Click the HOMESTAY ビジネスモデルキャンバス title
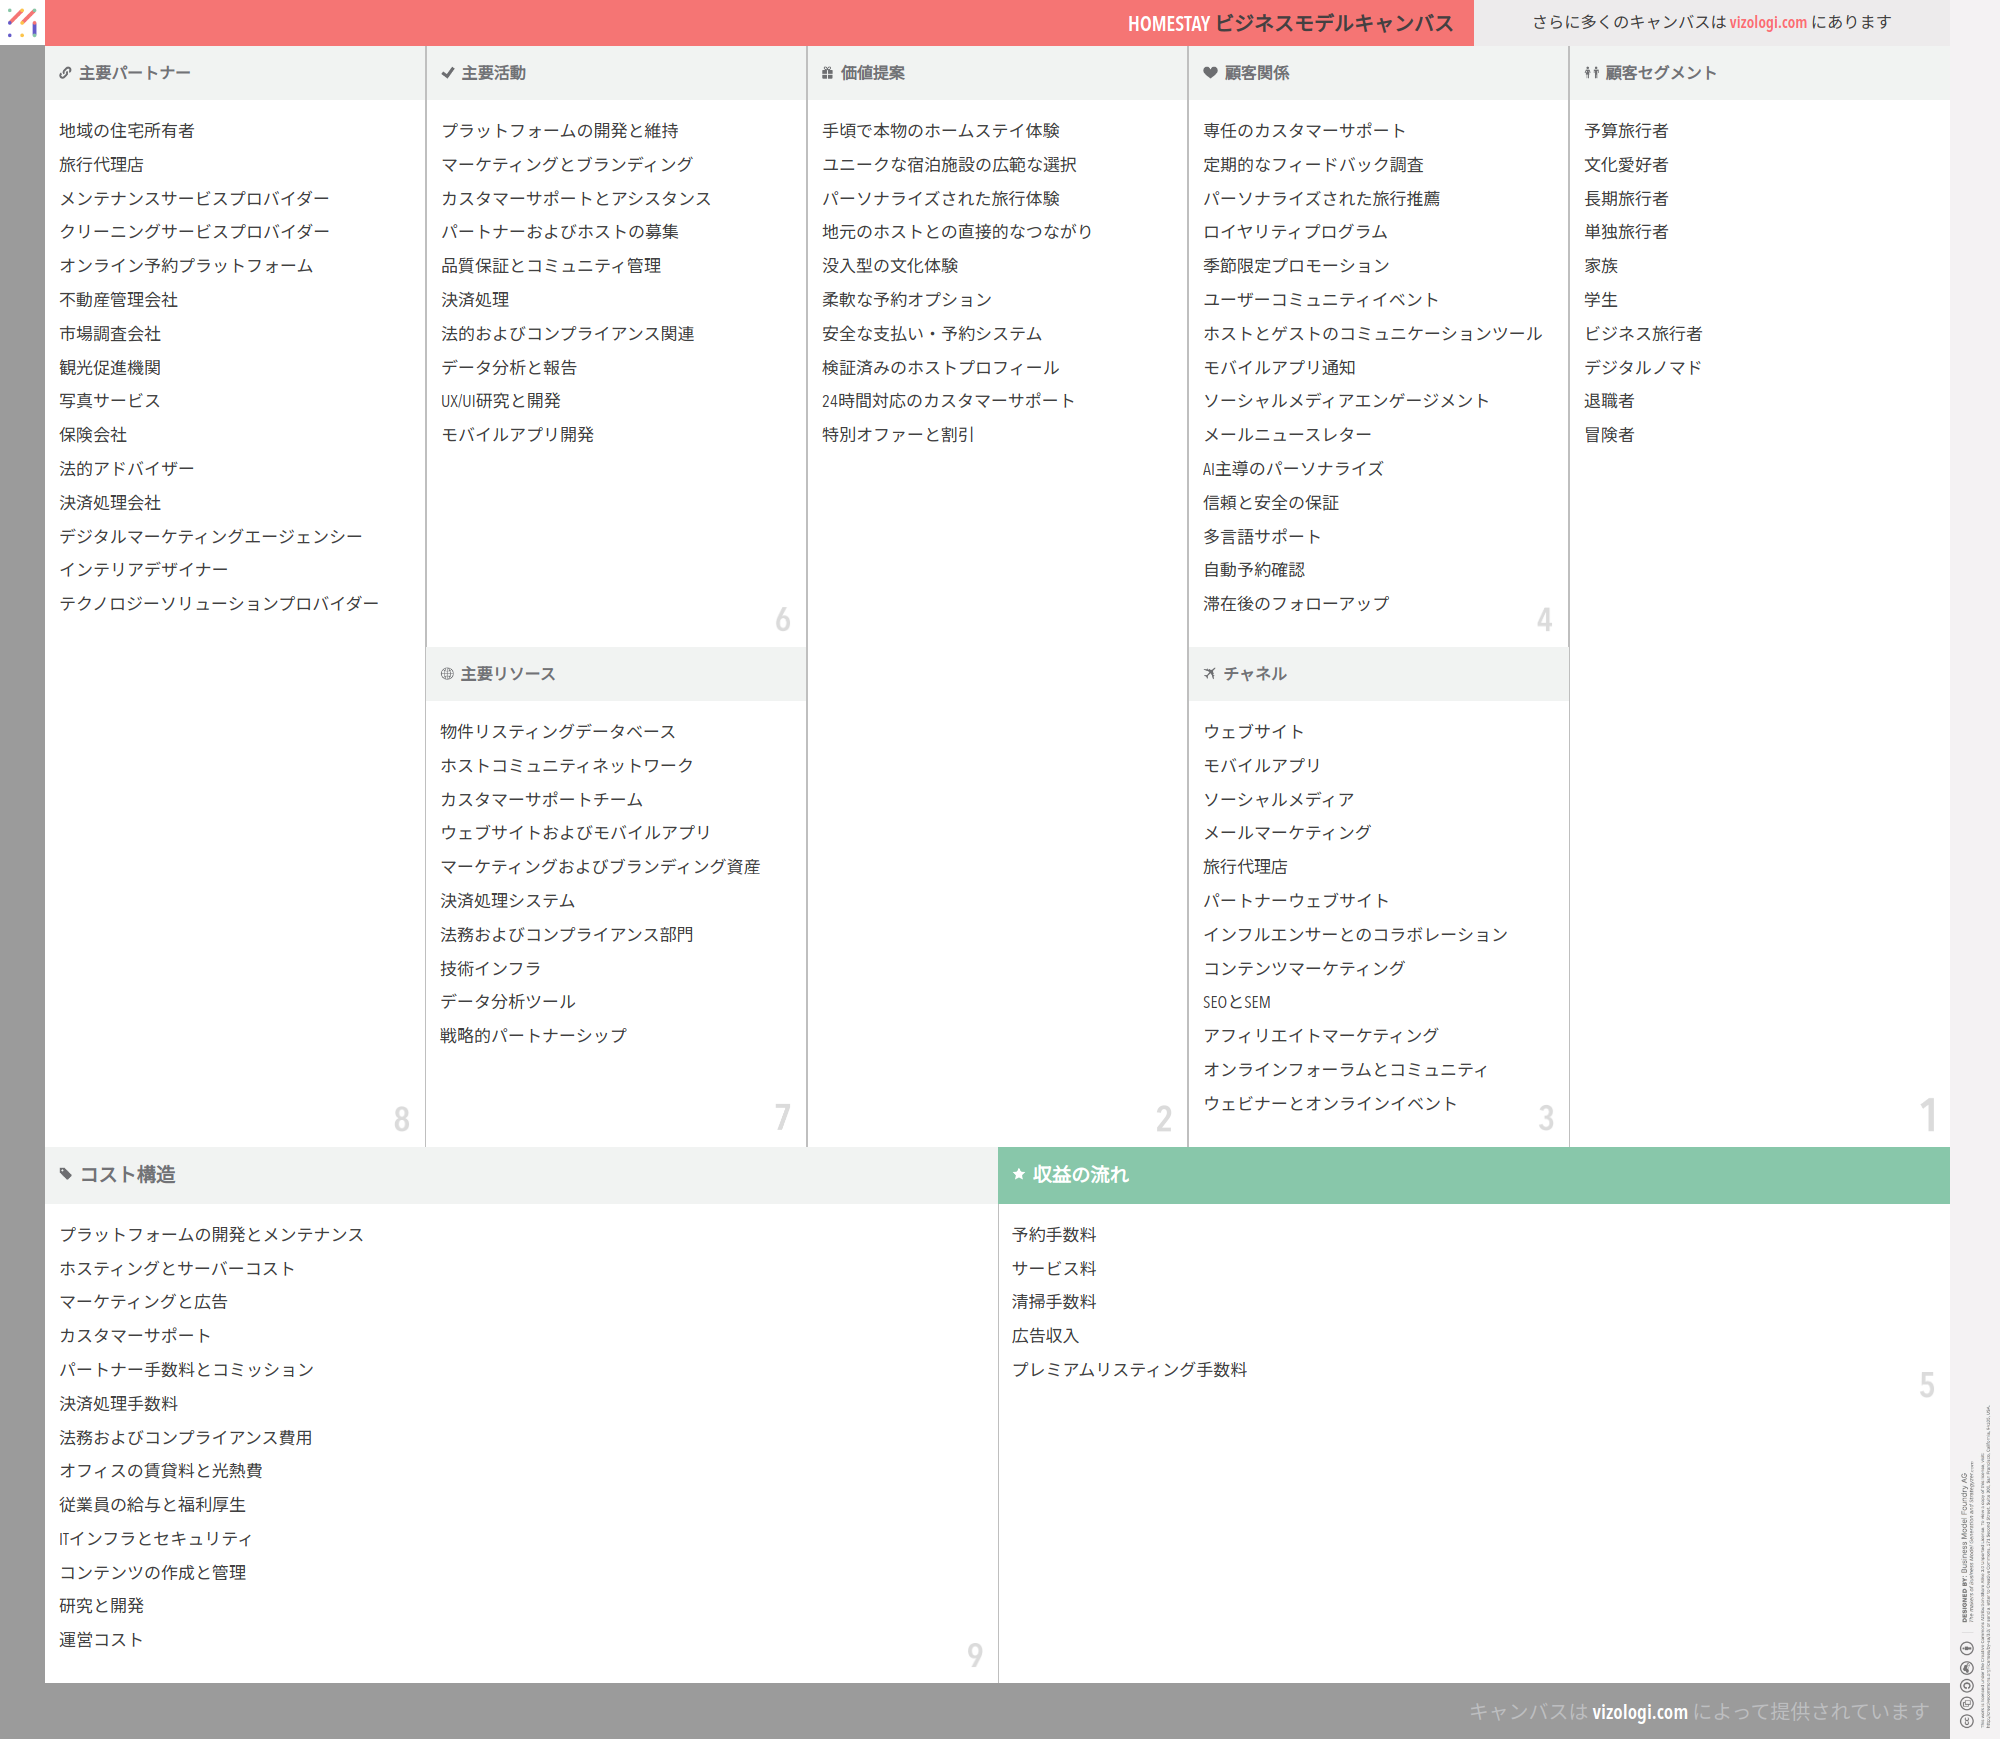The height and width of the screenshot is (1739, 2000). tap(1290, 23)
